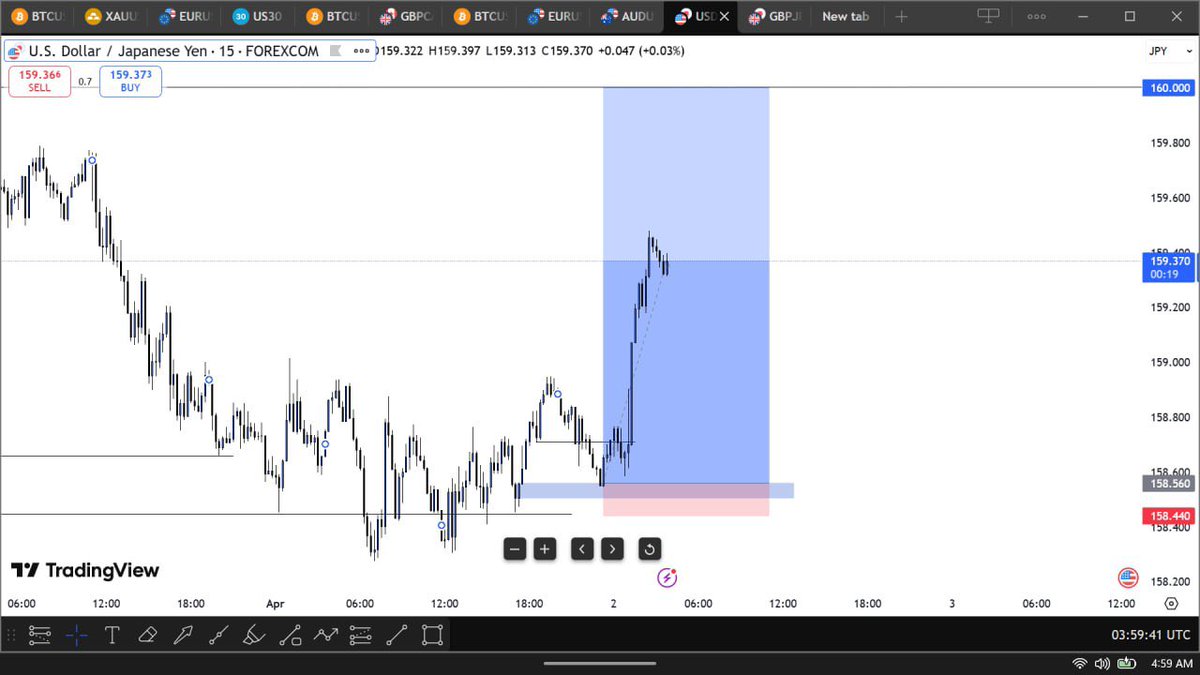This screenshot has width=1200, height=675.
Task: Switch to the GBPC tab
Action: coord(404,16)
